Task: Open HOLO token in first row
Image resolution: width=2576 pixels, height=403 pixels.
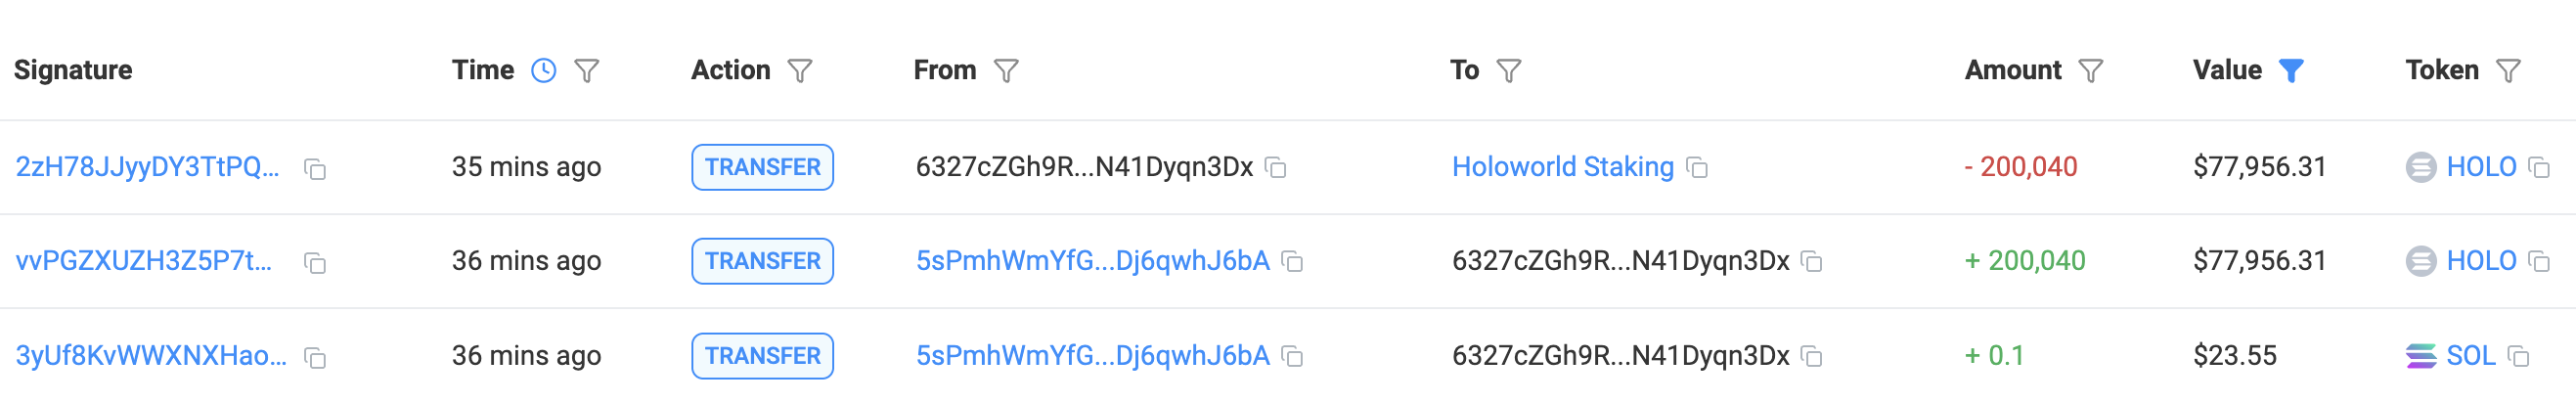Action: (x=2481, y=167)
